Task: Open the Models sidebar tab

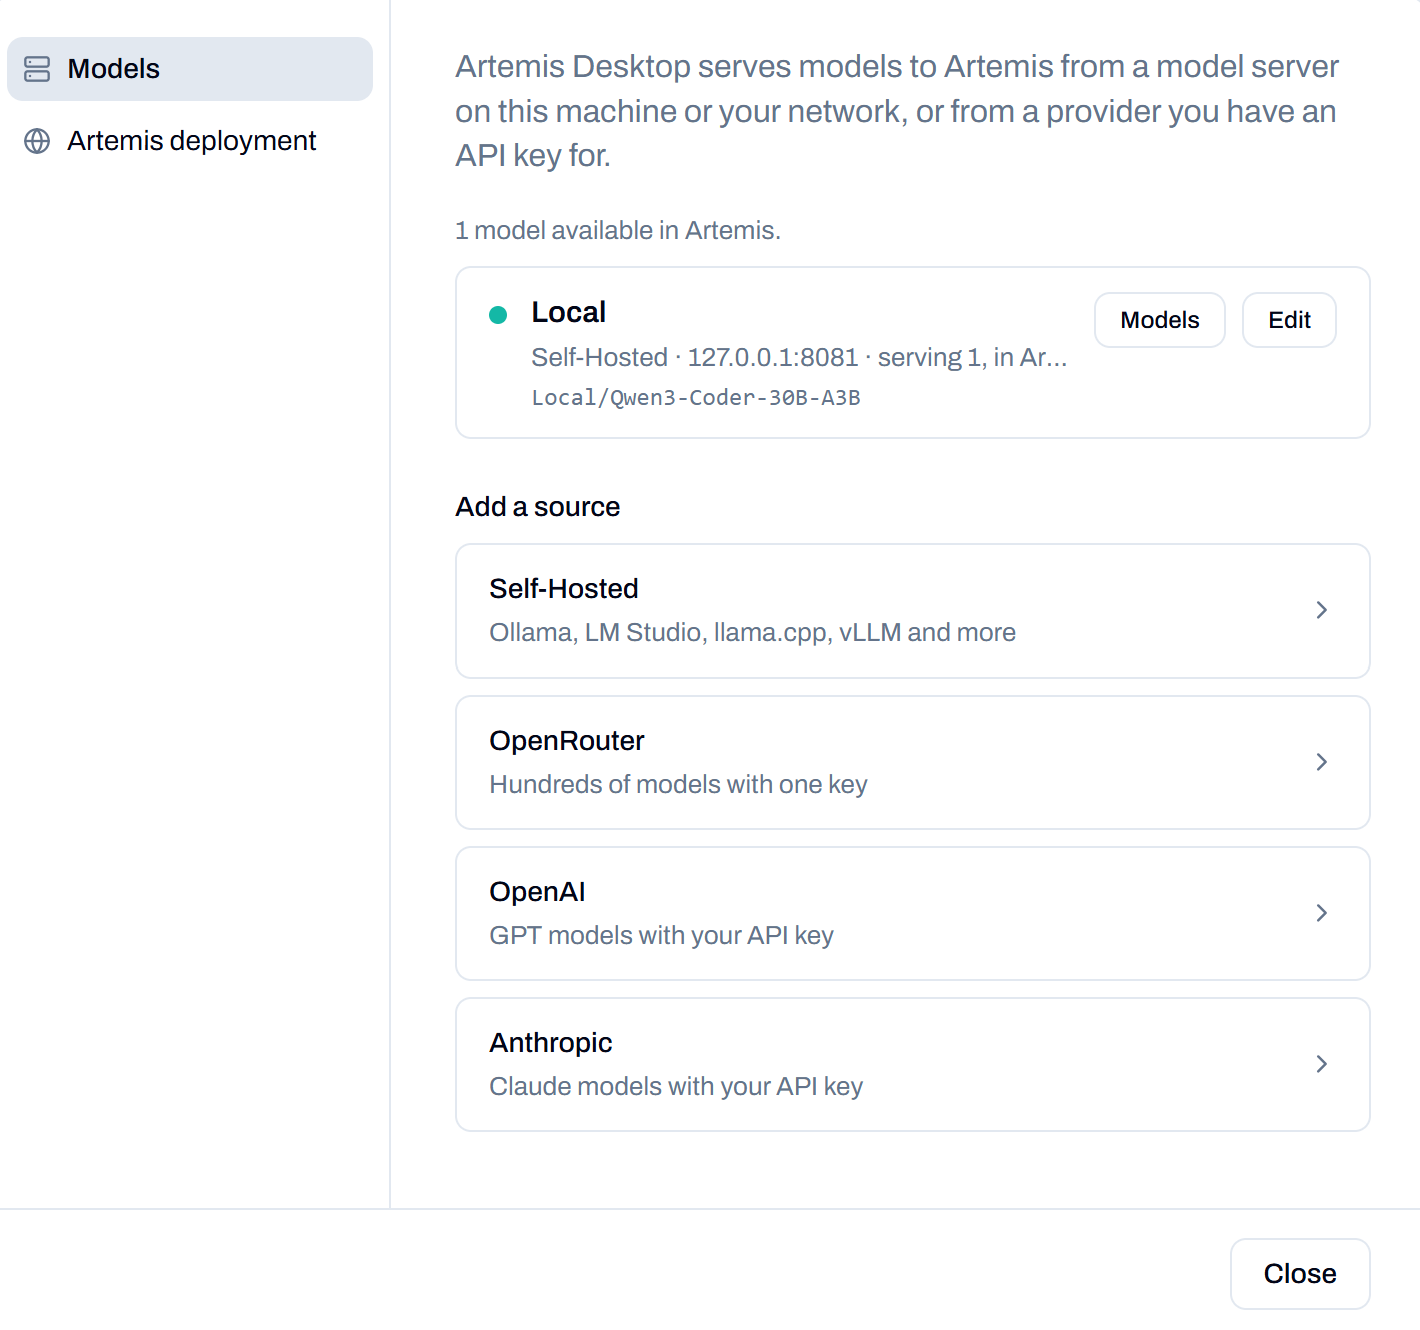Action: [190, 69]
